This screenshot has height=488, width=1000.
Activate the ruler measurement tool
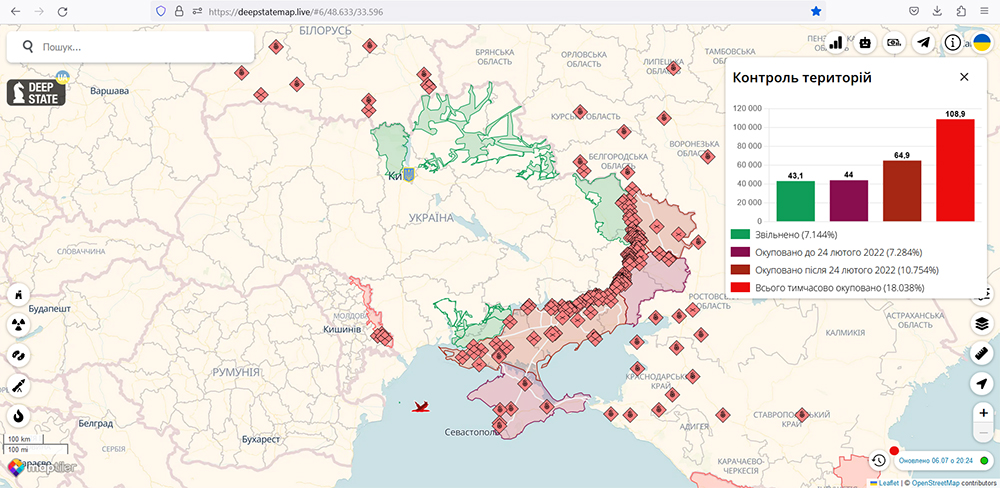[x=982, y=353]
